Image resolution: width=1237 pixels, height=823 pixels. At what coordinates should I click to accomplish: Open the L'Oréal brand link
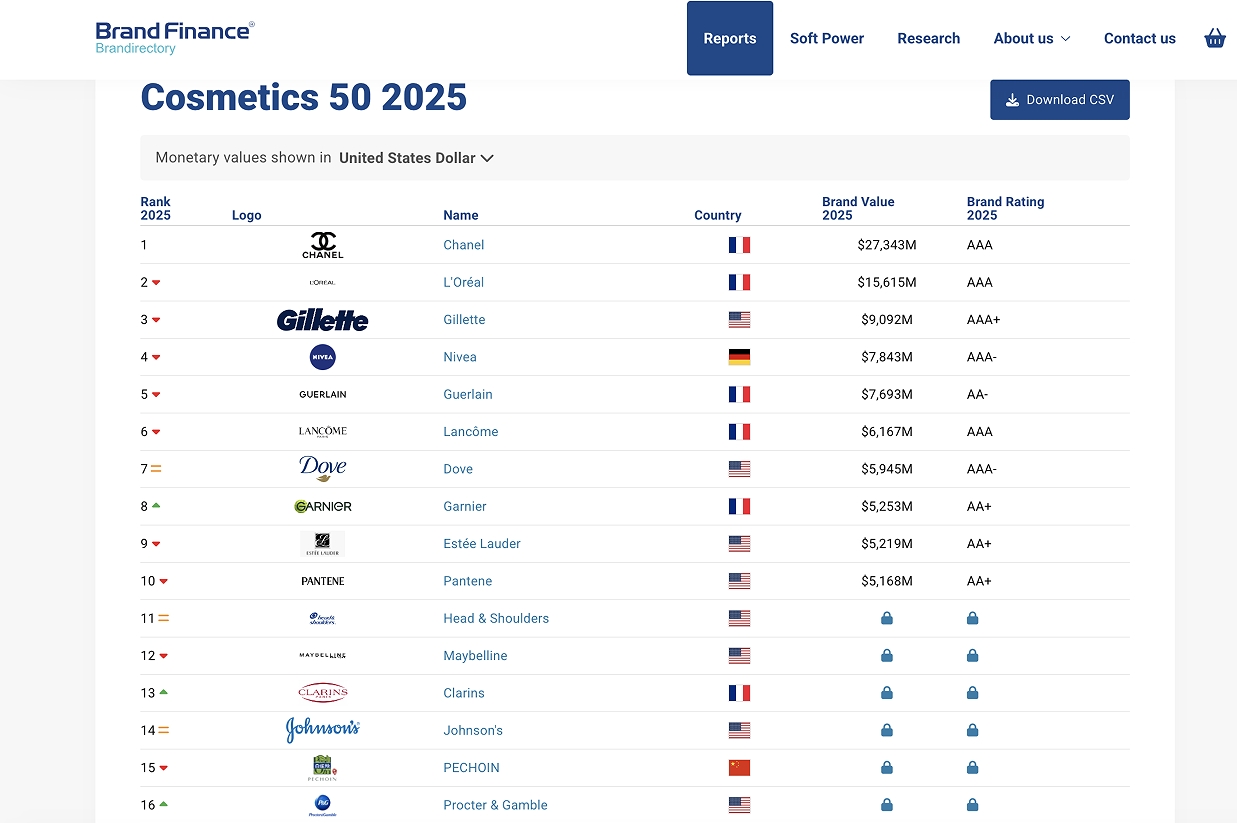[x=464, y=282]
